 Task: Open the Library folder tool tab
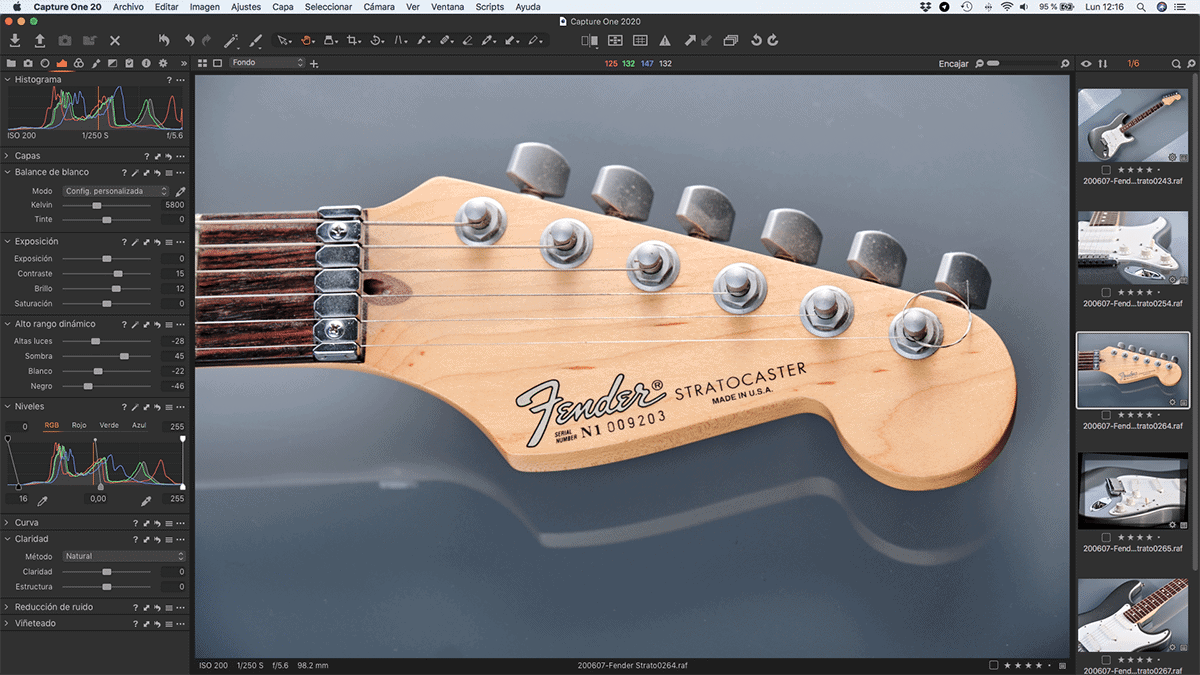[x=11, y=64]
